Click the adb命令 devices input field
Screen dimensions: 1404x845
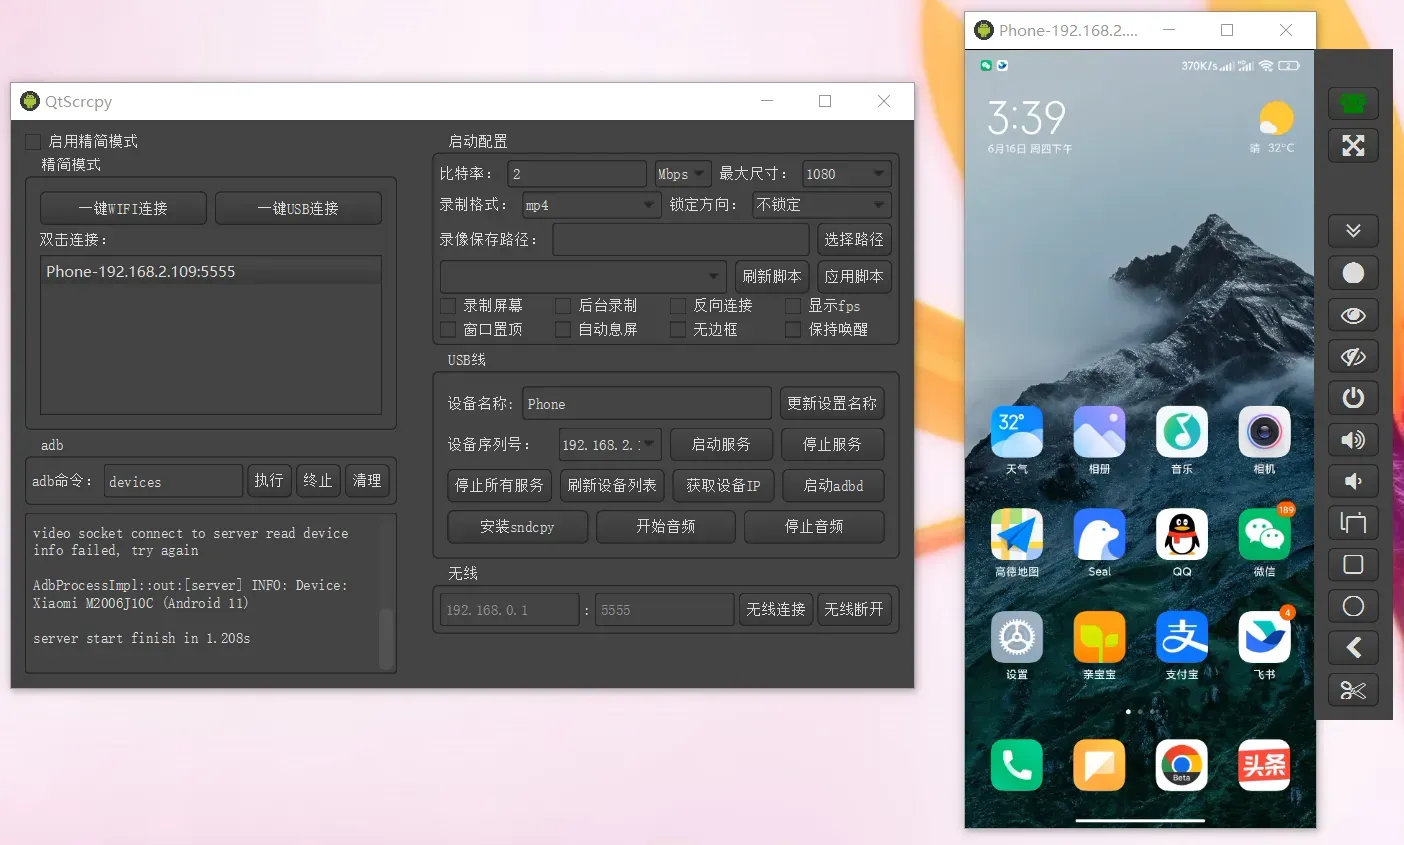point(173,481)
